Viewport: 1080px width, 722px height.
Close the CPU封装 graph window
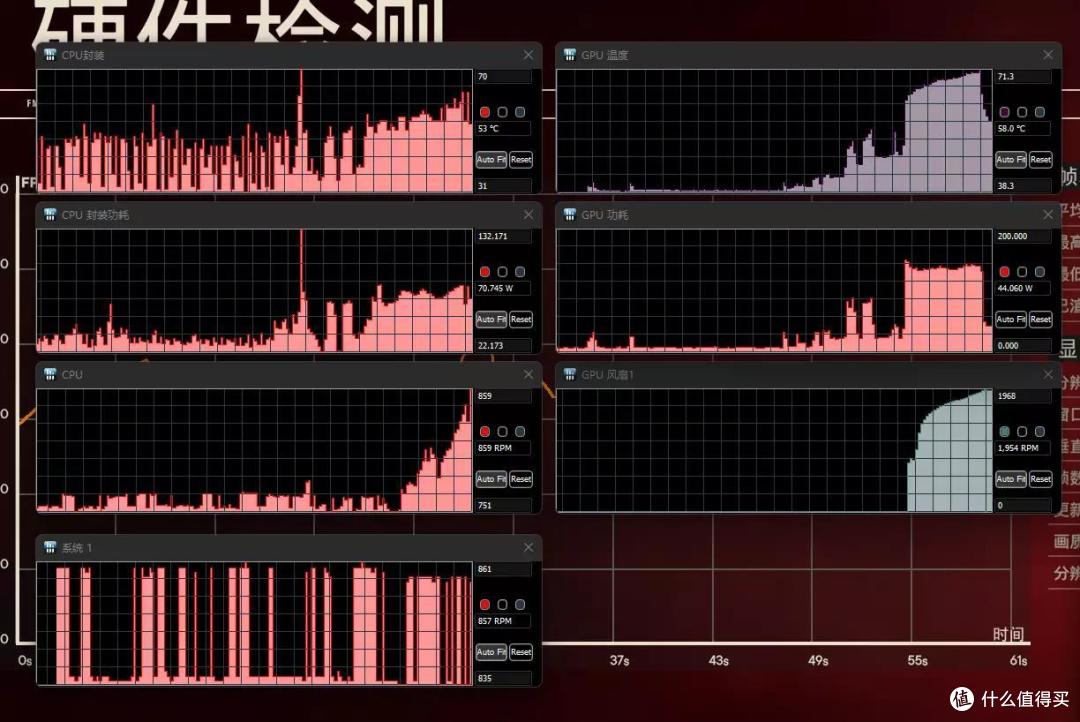tap(528, 55)
